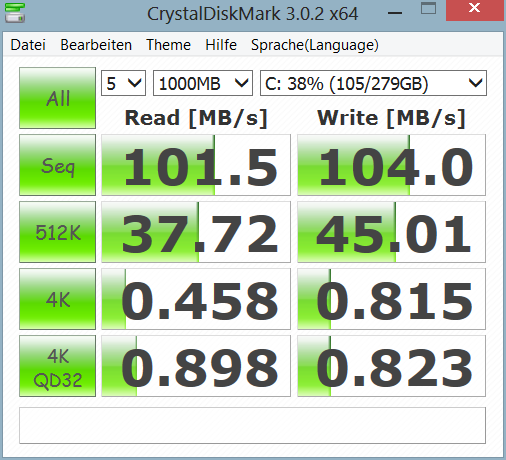The width and height of the screenshot is (506, 460).
Task: Start the 512K random test
Action: (57, 232)
